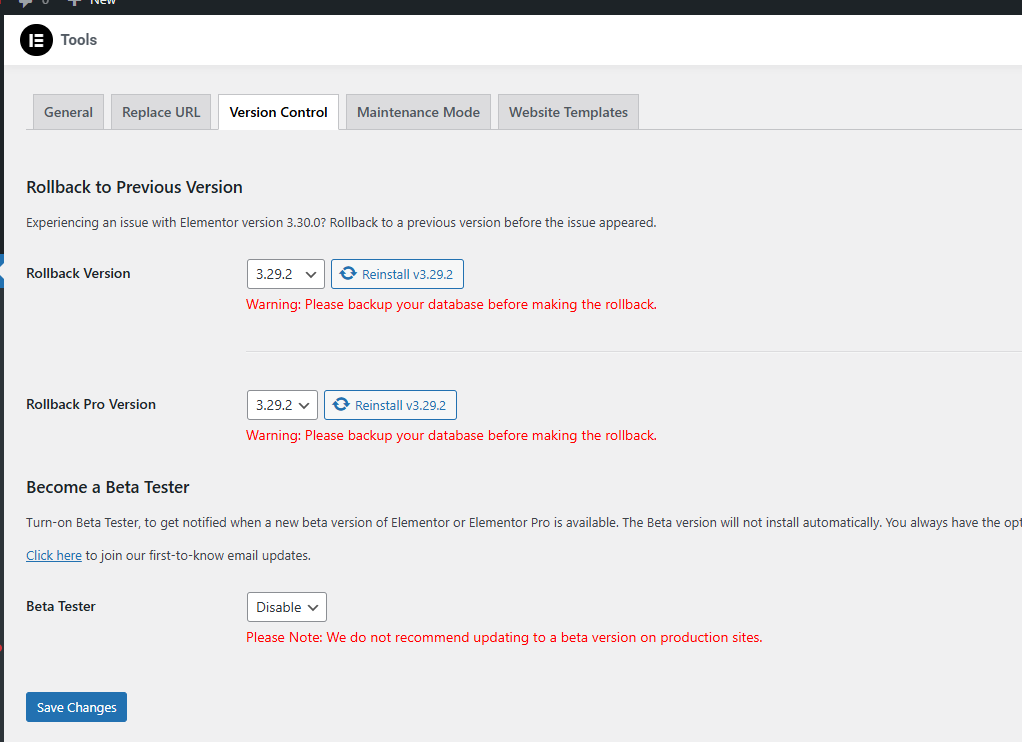Image resolution: width=1022 pixels, height=742 pixels.
Task: Open the Replace URL tab
Action: point(161,112)
